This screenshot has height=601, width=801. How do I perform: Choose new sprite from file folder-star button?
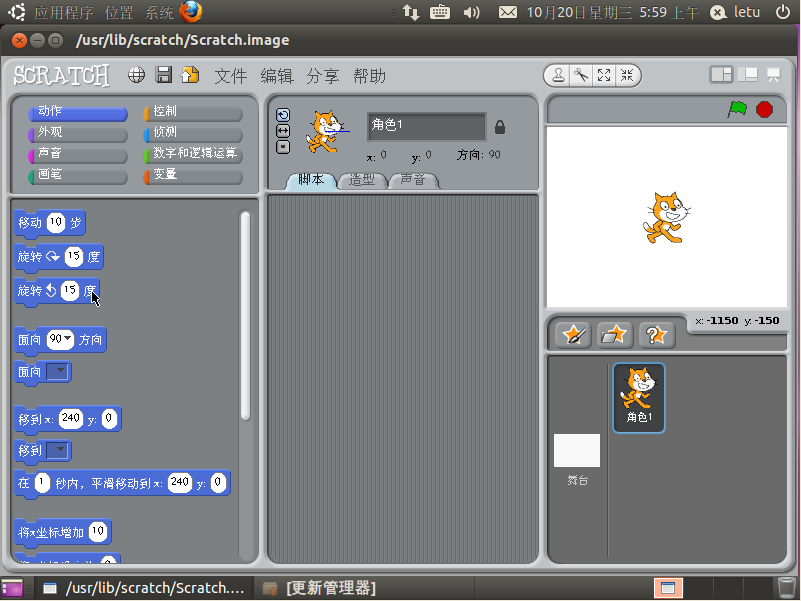coord(614,334)
